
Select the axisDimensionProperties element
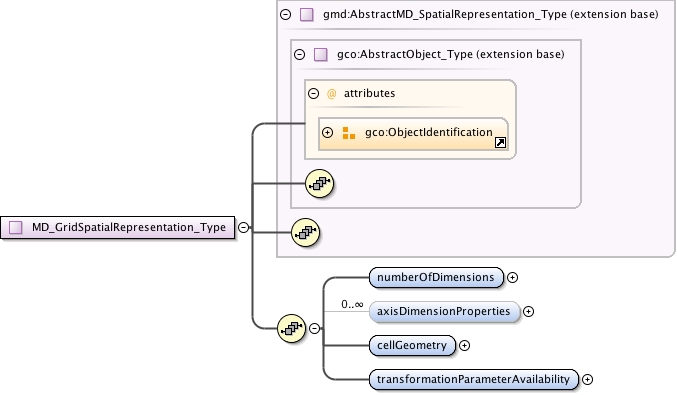point(444,312)
